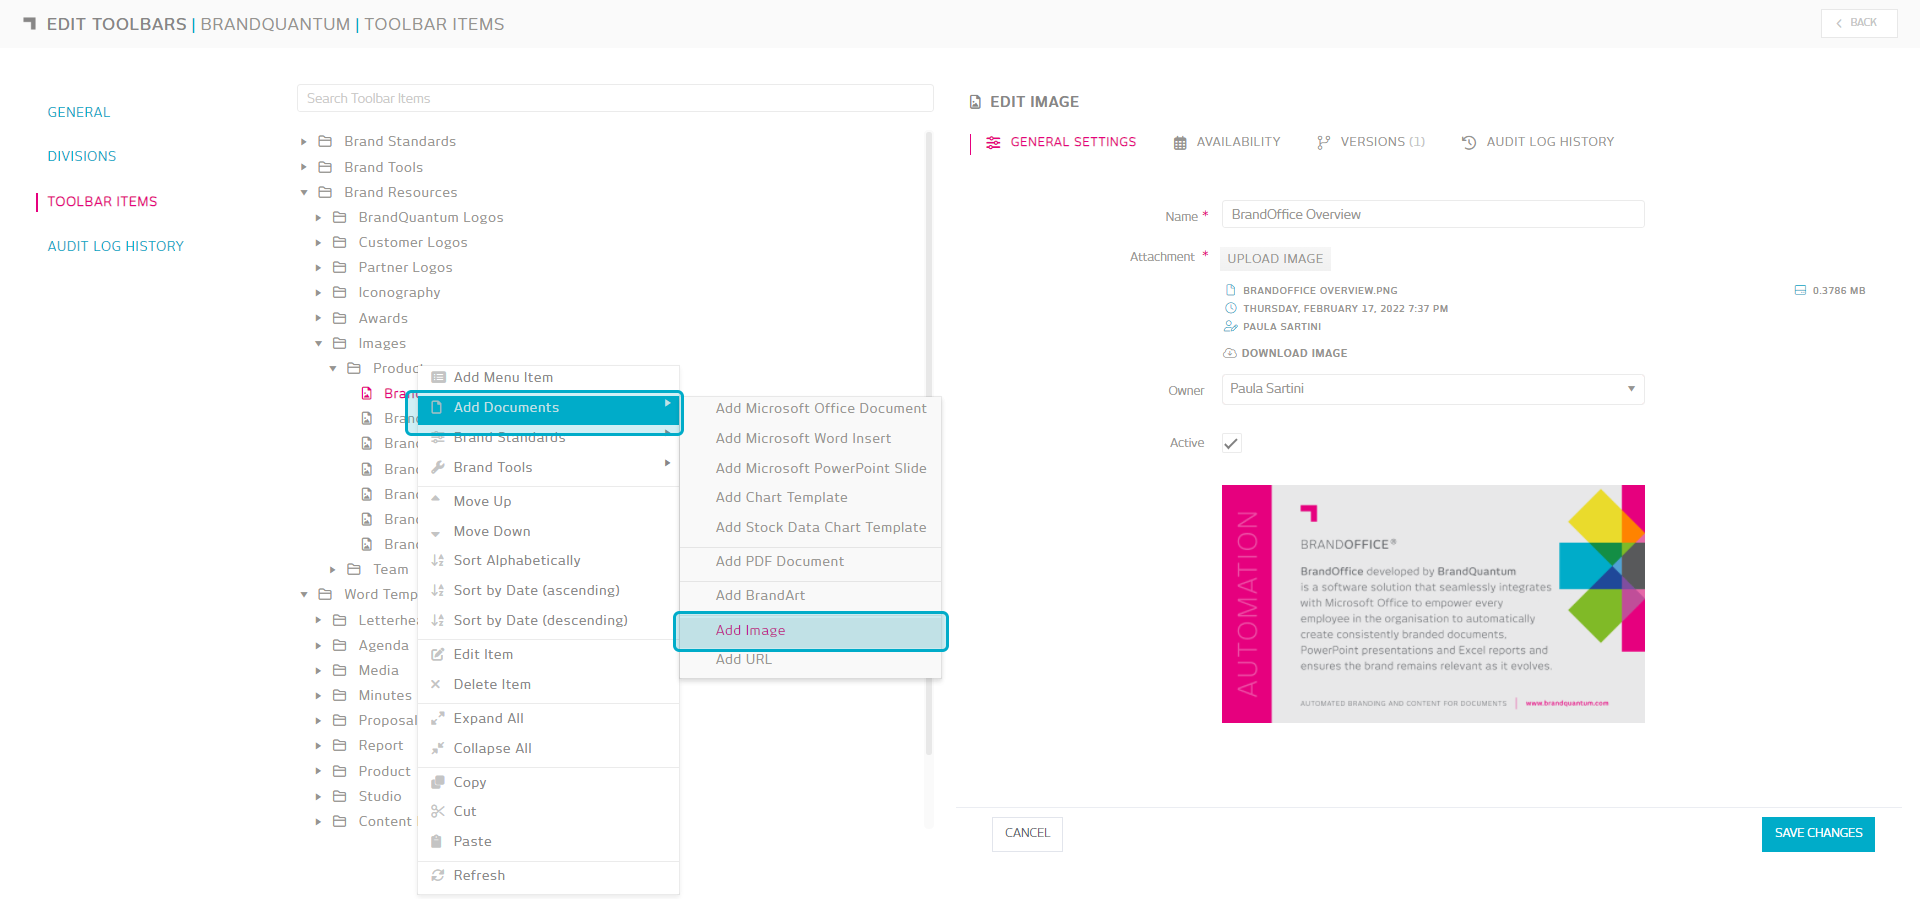Expand the Team folder node
This screenshot has height=899, width=1920.
coord(333,569)
